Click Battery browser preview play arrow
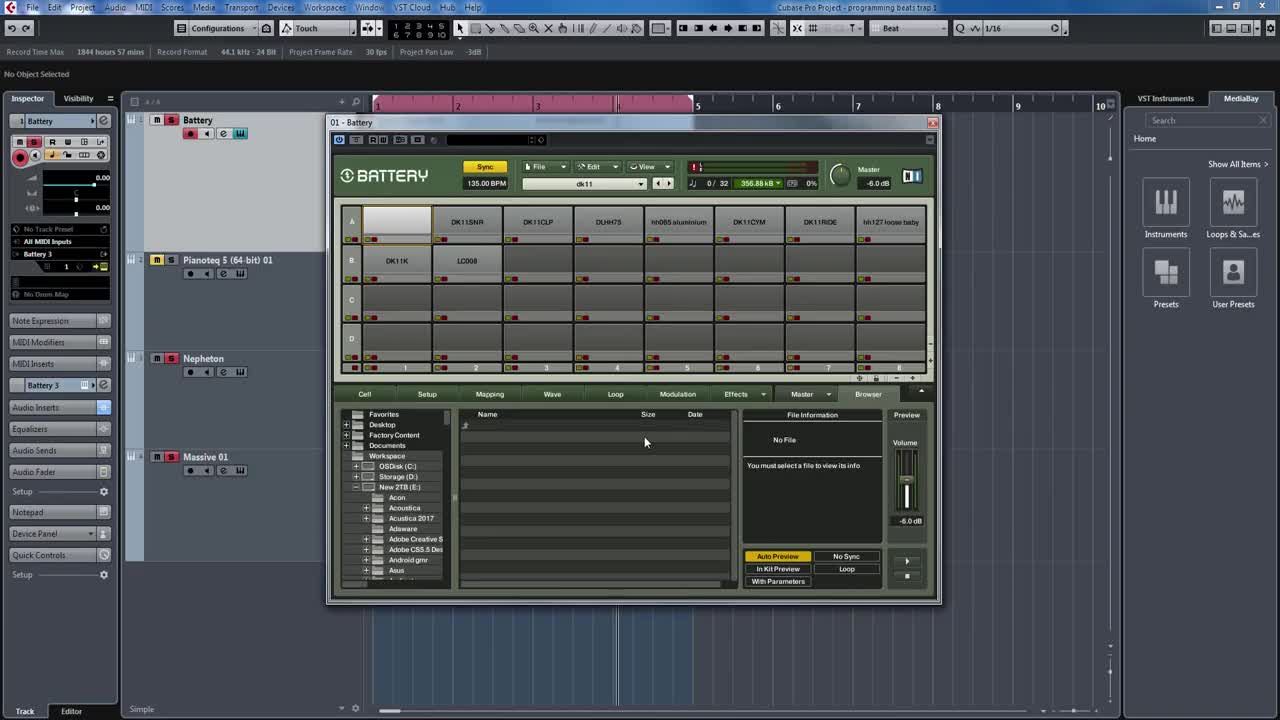Image resolution: width=1280 pixels, height=720 pixels. [907, 561]
